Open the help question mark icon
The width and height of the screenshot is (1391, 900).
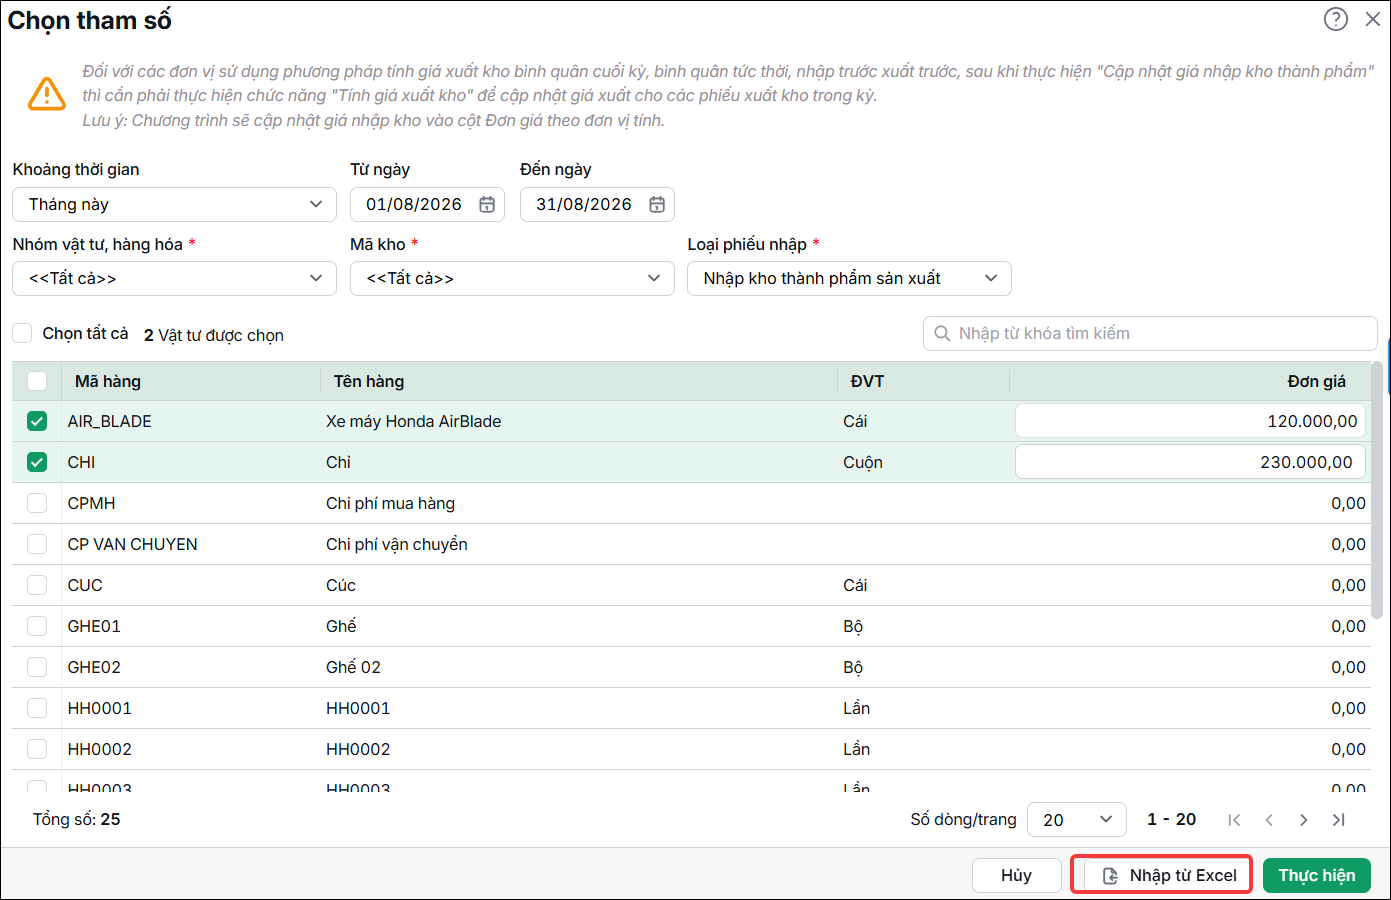pyautogui.click(x=1335, y=19)
